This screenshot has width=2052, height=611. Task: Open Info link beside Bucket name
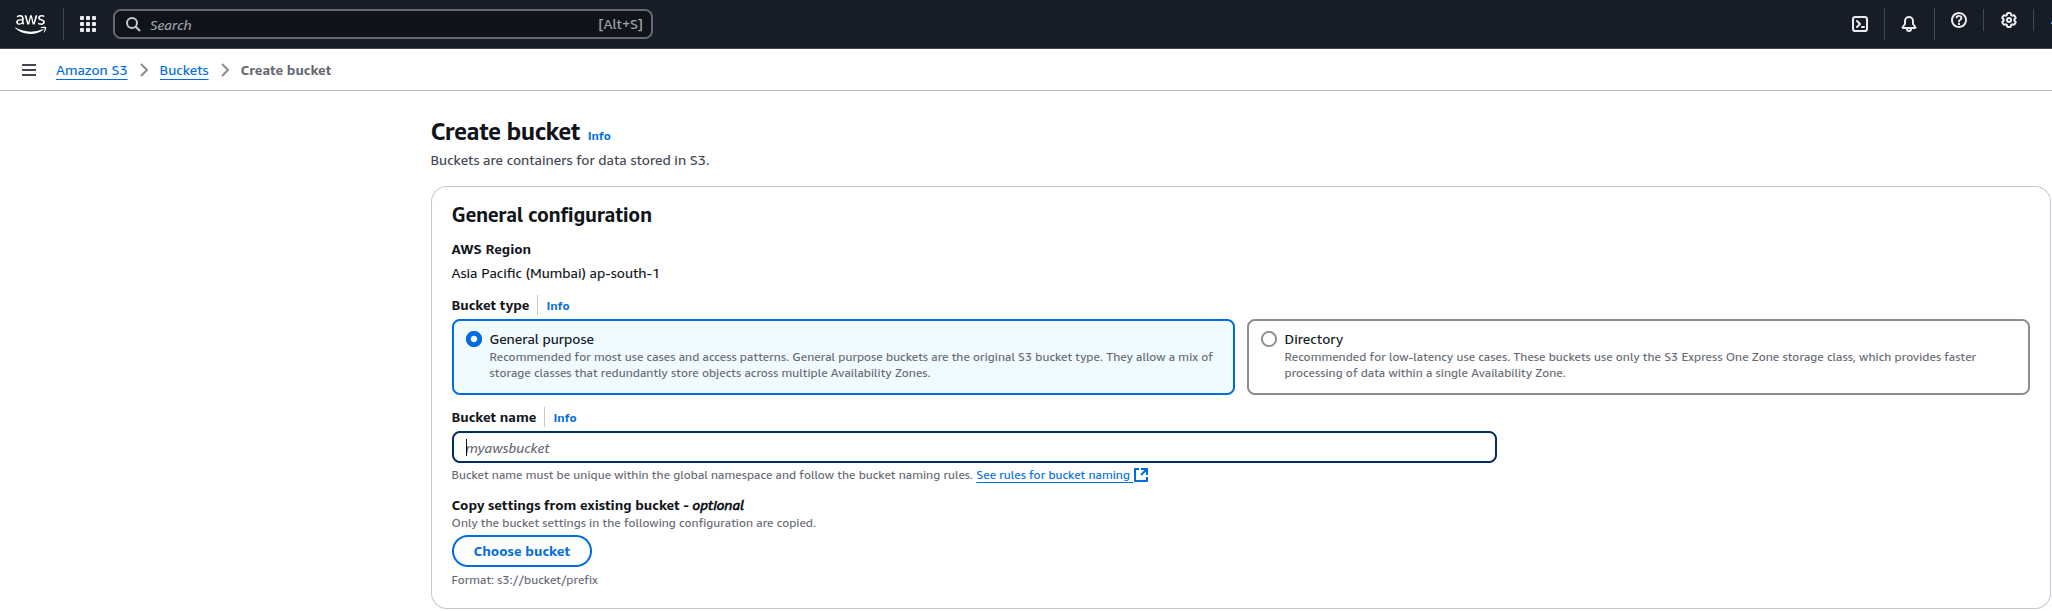tap(565, 418)
